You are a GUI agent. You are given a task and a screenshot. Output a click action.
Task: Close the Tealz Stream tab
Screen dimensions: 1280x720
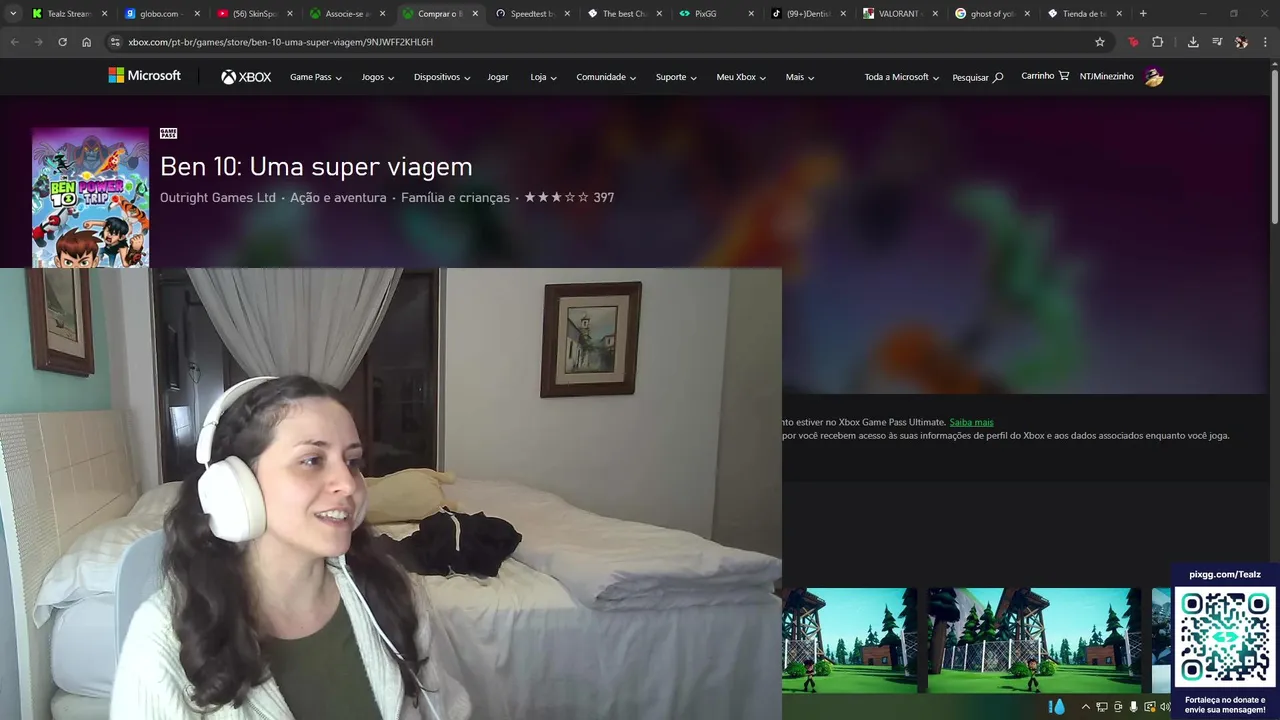tap(106, 14)
